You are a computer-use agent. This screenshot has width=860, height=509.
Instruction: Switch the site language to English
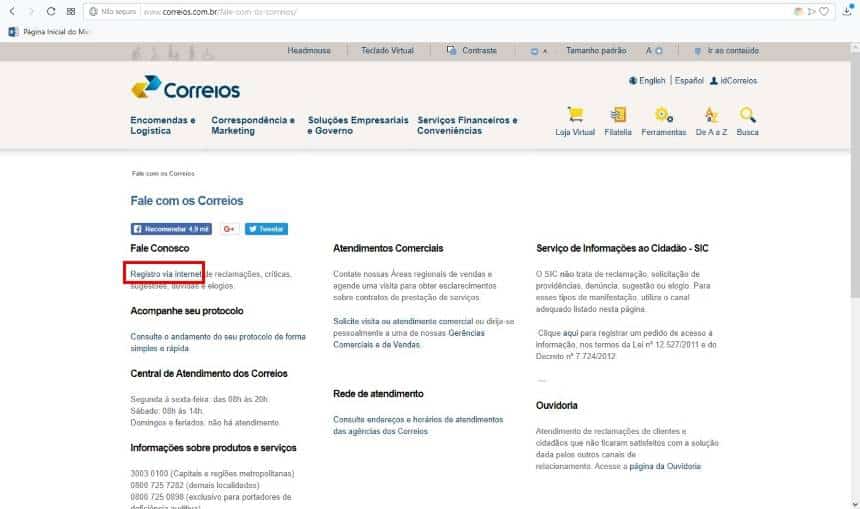coord(652,81)
